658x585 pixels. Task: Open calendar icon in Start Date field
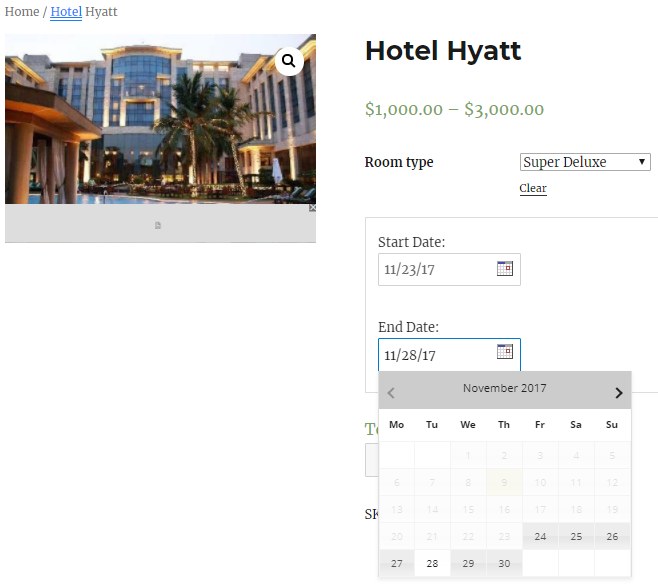(x=504, y=269)
